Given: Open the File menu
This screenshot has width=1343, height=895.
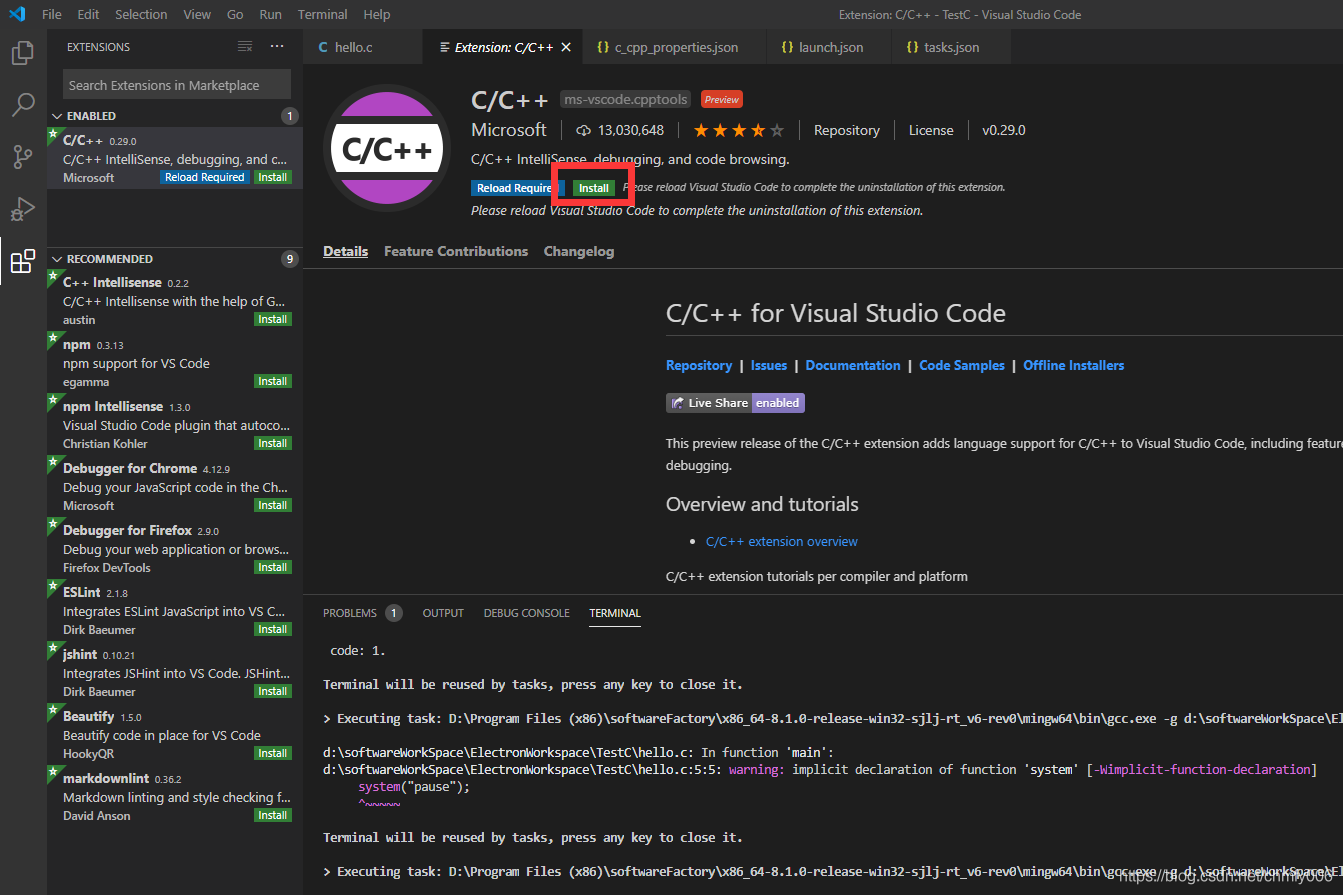Looking at the screenshot, I should 52,14.
